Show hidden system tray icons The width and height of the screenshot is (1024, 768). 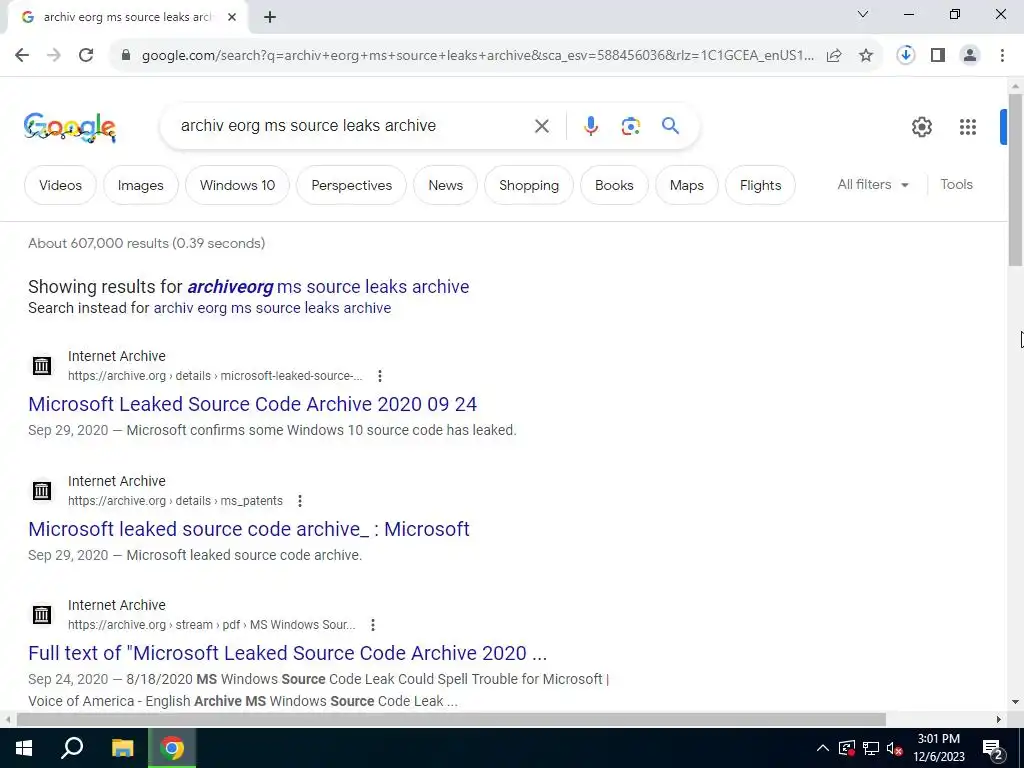pyautogui.click(x=822, y=748)
